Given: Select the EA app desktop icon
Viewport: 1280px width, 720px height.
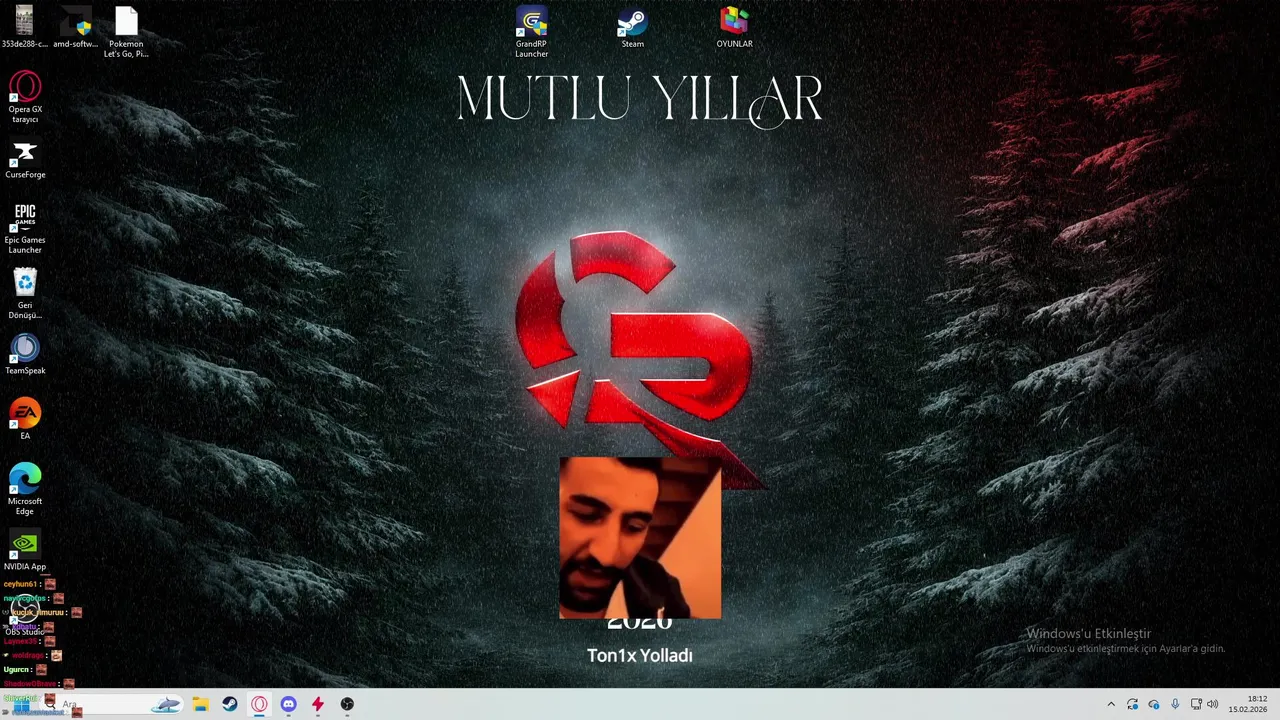Looking at the screenshot, I should [25, 419].
